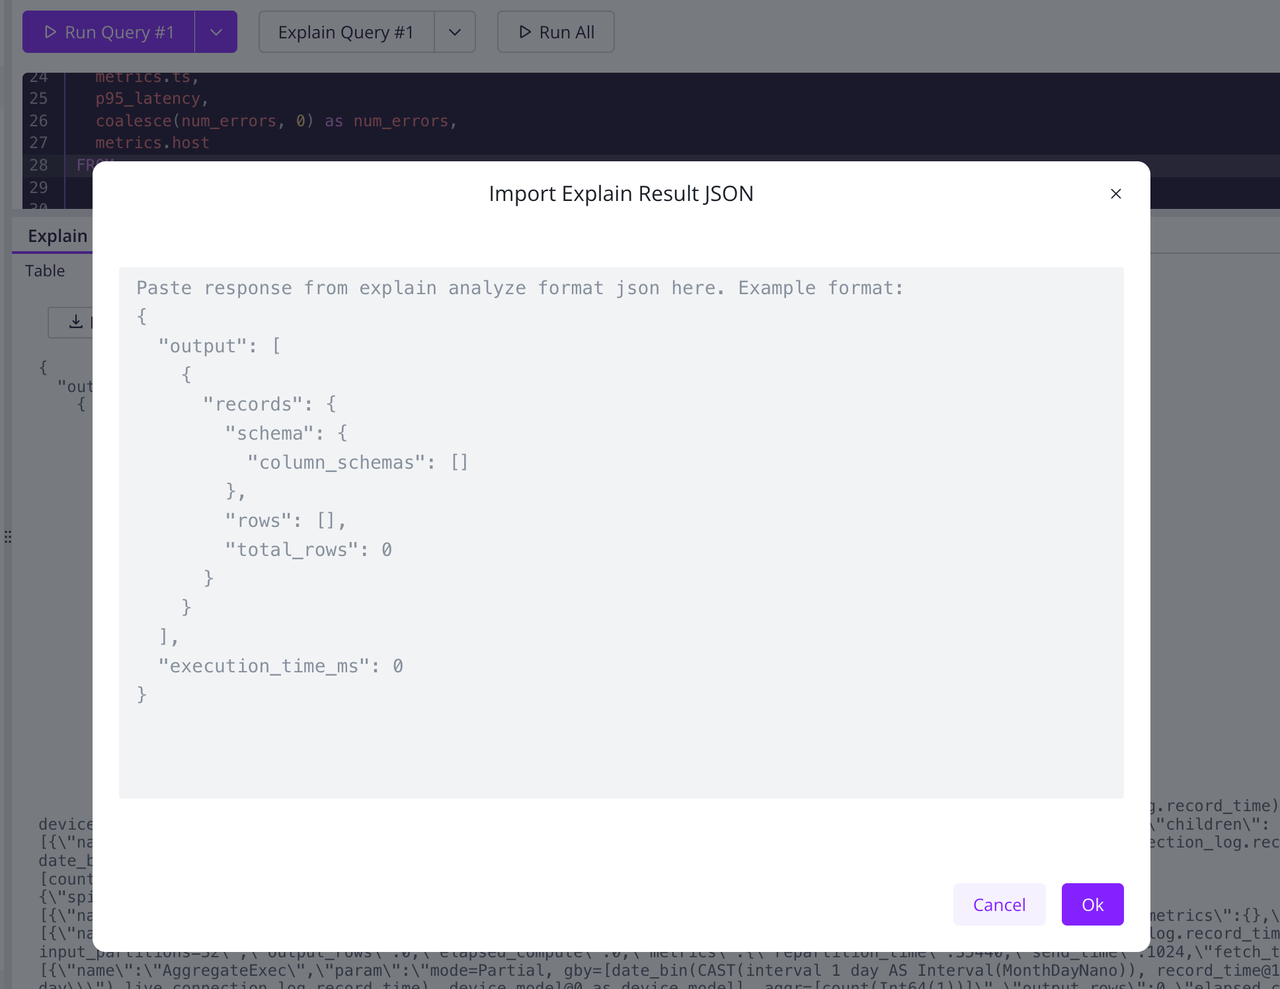
Task: Open the Run Query #1 dropdown chevron
Action: [x=216, y=31]
